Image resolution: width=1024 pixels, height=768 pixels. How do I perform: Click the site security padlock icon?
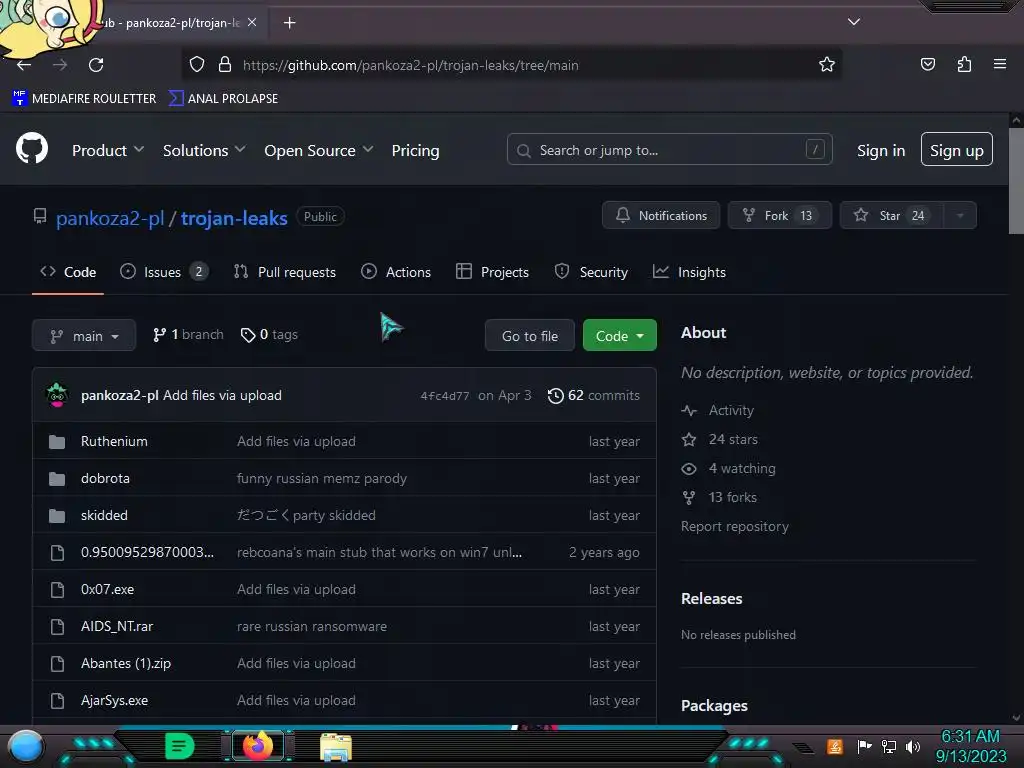225,64
